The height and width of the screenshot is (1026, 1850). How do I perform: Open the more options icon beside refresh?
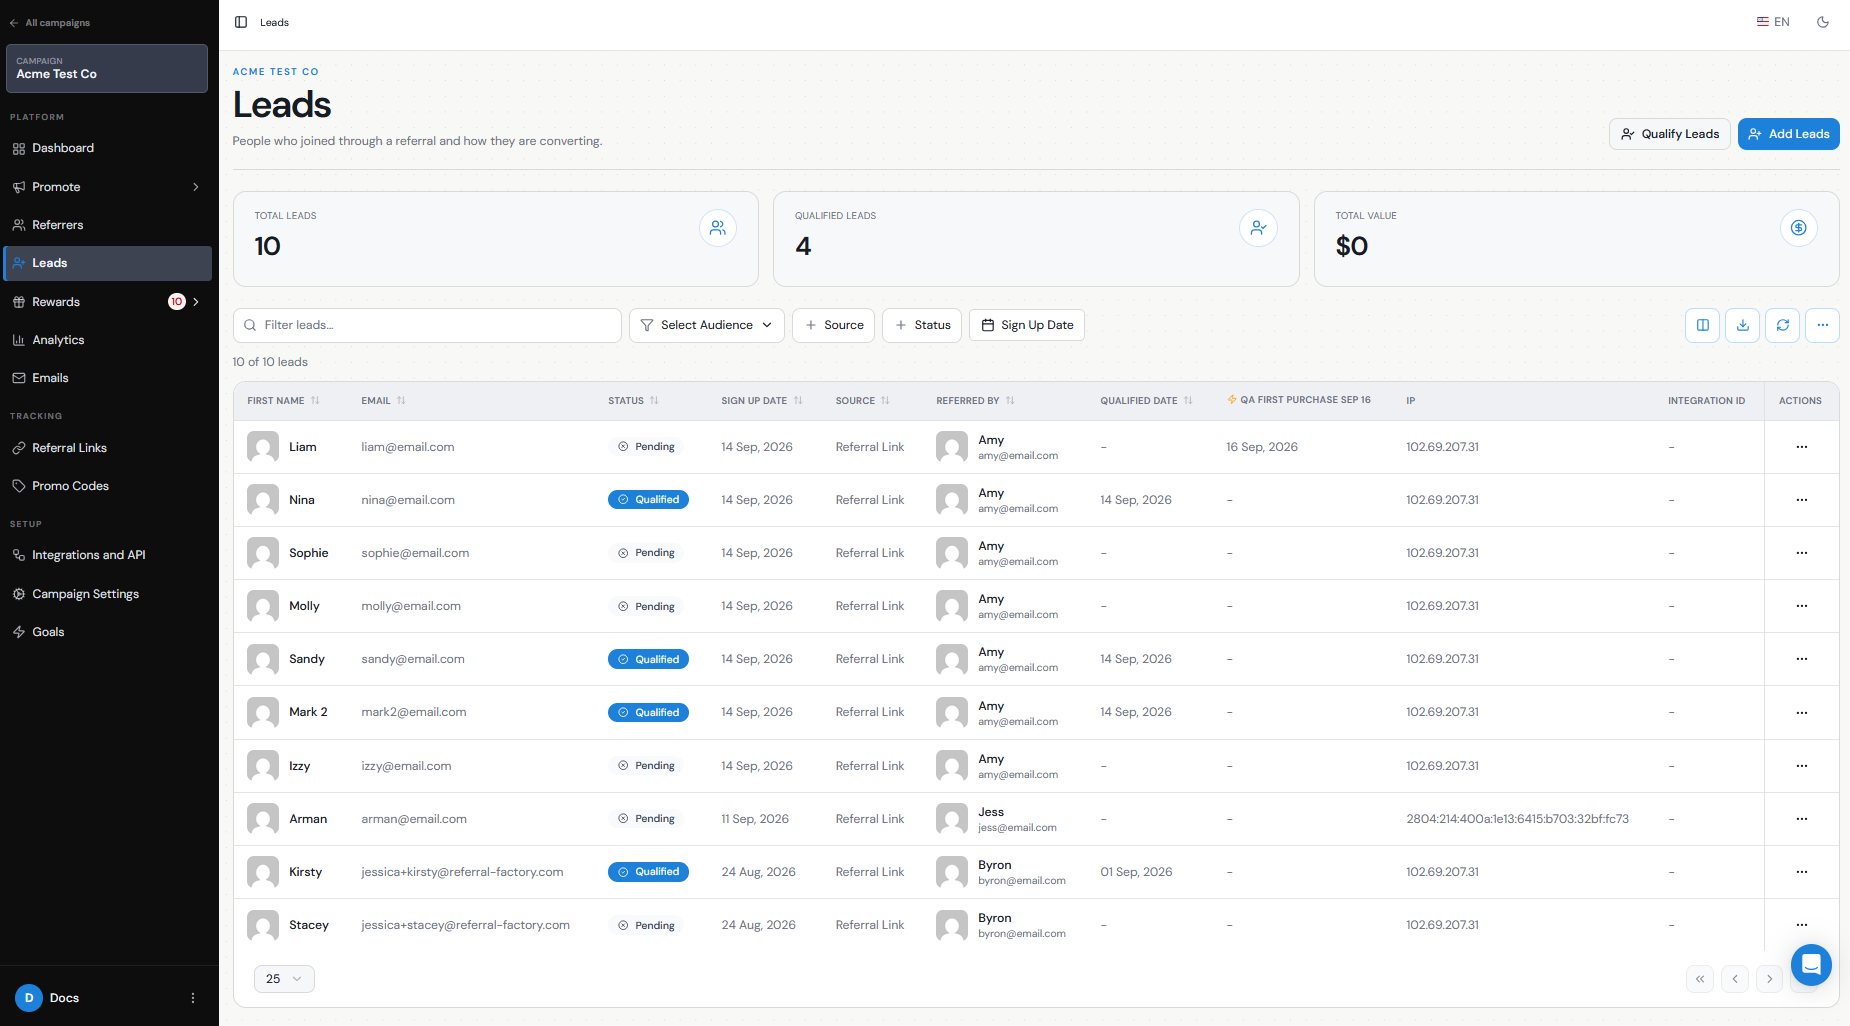(1822, 325)
